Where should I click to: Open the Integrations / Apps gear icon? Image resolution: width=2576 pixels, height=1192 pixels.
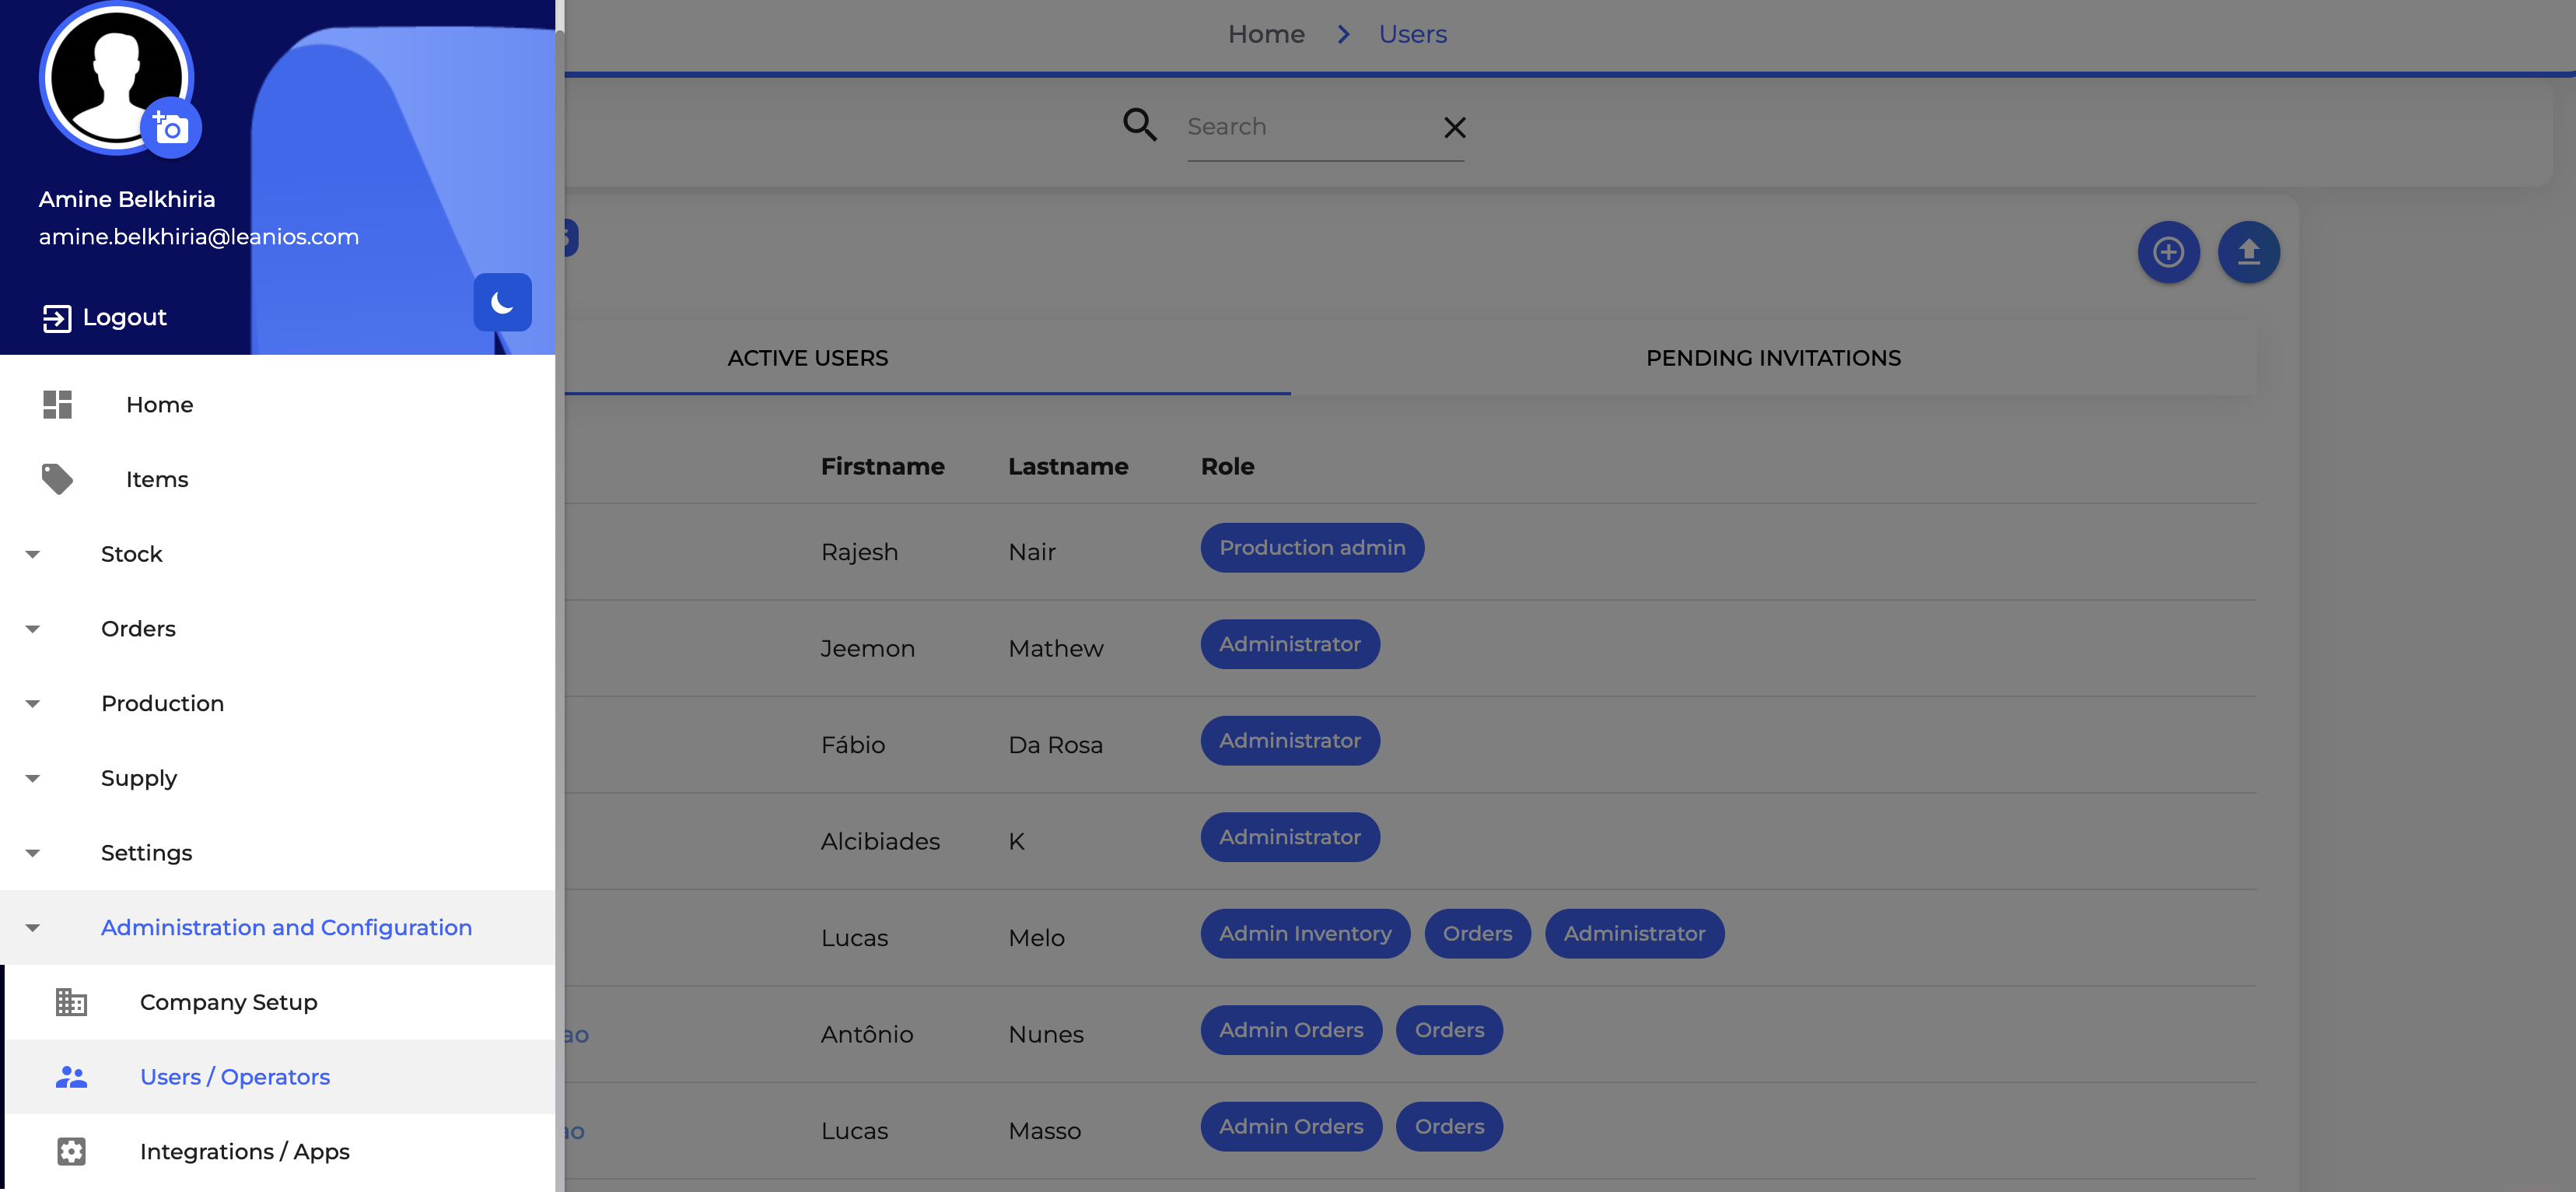pyautogui.click(x=71, y=1151)
